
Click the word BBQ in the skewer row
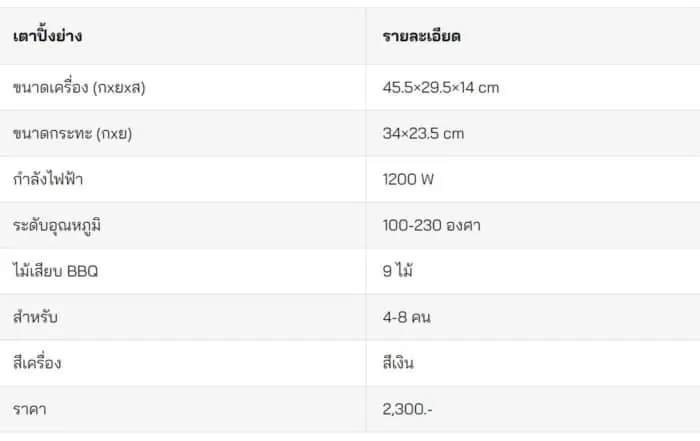point(82,271)
